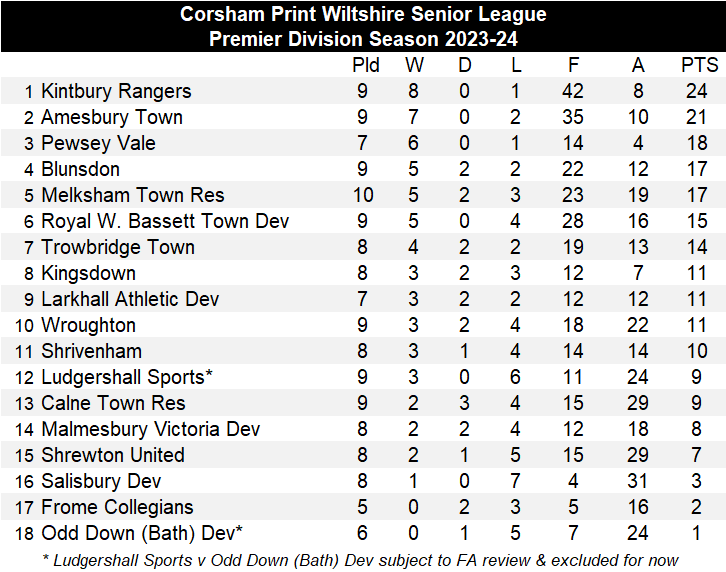Screen dimensions: 726x572
Task: Select Frome Collegians team name
Action: pos(117,507)
